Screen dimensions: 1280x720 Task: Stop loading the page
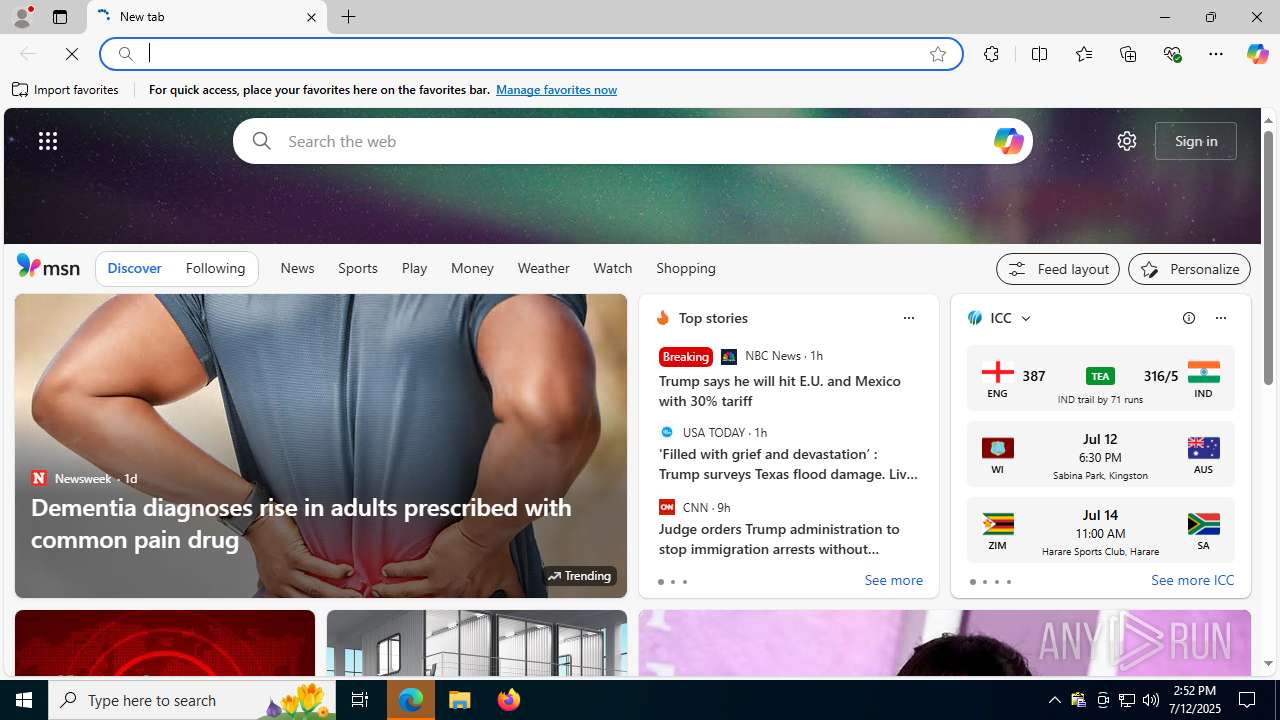(x=72, y=54)
